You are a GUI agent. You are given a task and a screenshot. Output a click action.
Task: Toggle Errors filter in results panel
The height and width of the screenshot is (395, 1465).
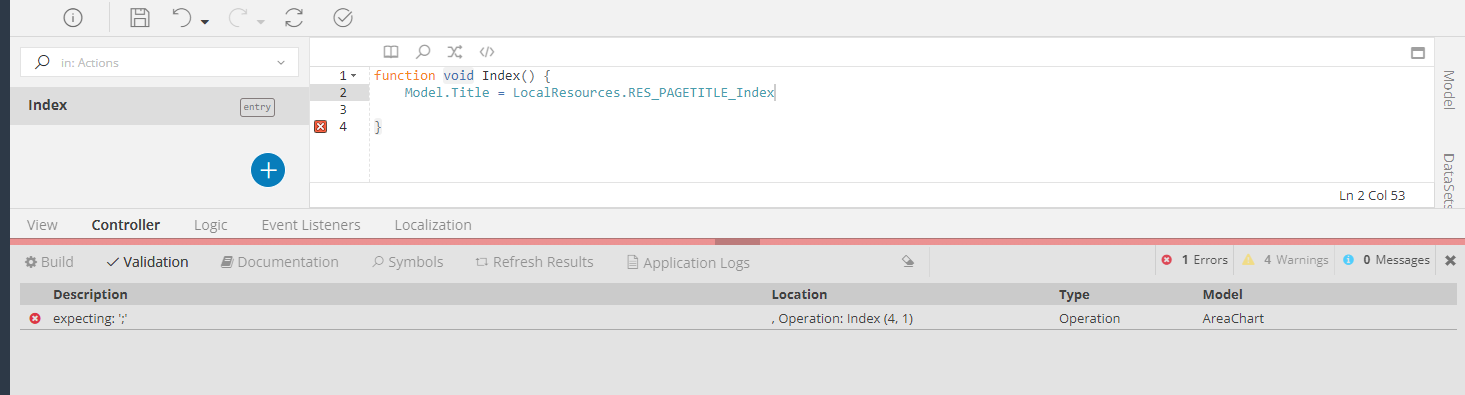[x=1194, y=260]
